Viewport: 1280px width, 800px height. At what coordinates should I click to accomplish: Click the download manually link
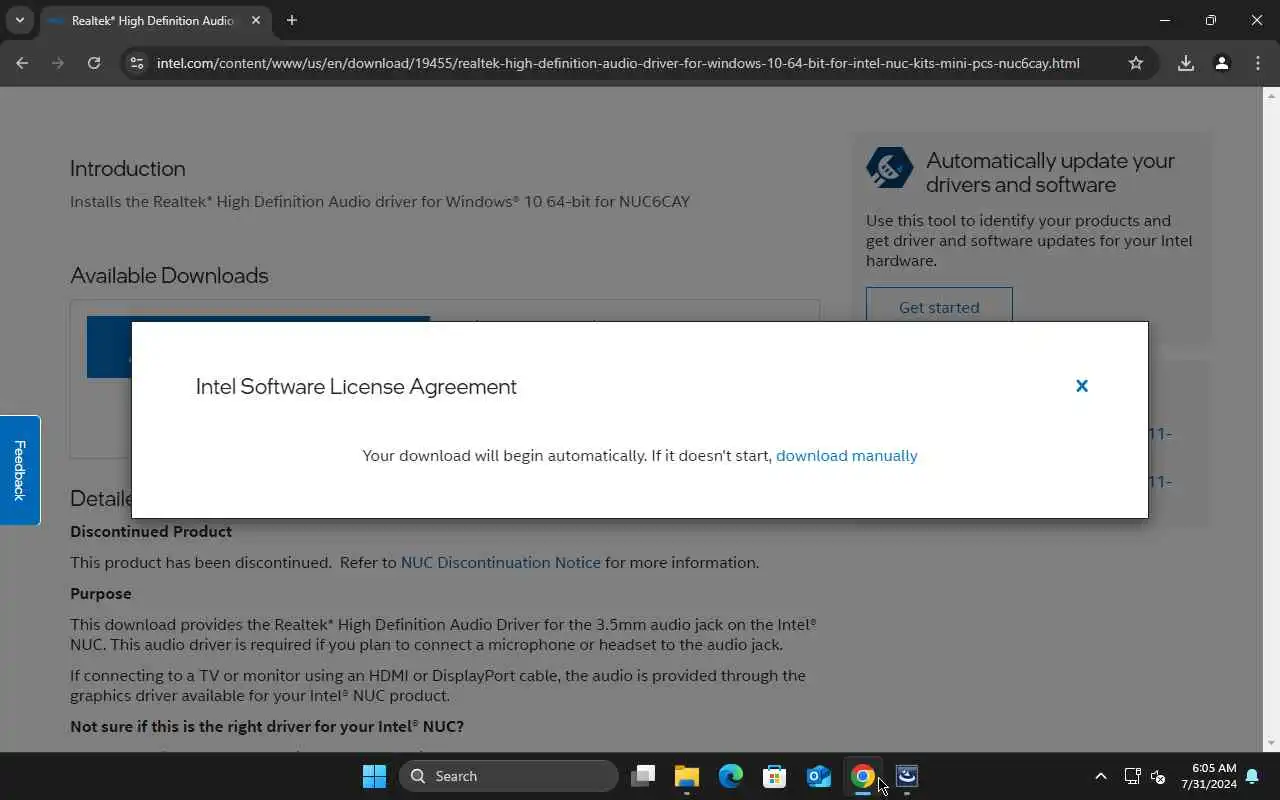[846, 455]
